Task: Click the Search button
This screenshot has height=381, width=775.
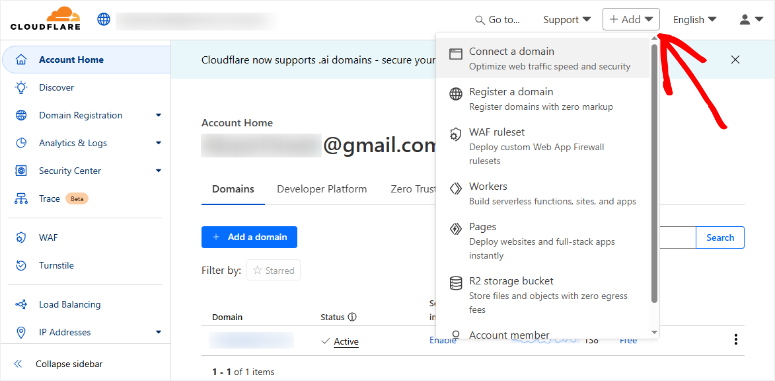Action: [720, 237]
